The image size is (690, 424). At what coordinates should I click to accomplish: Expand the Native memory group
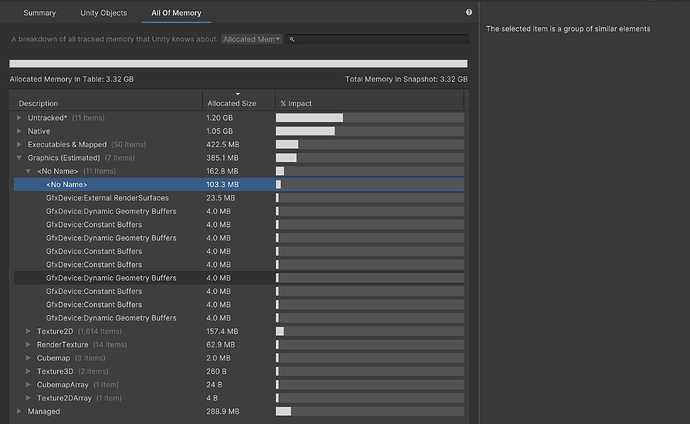pyautogui.click(x=19, y=131)
